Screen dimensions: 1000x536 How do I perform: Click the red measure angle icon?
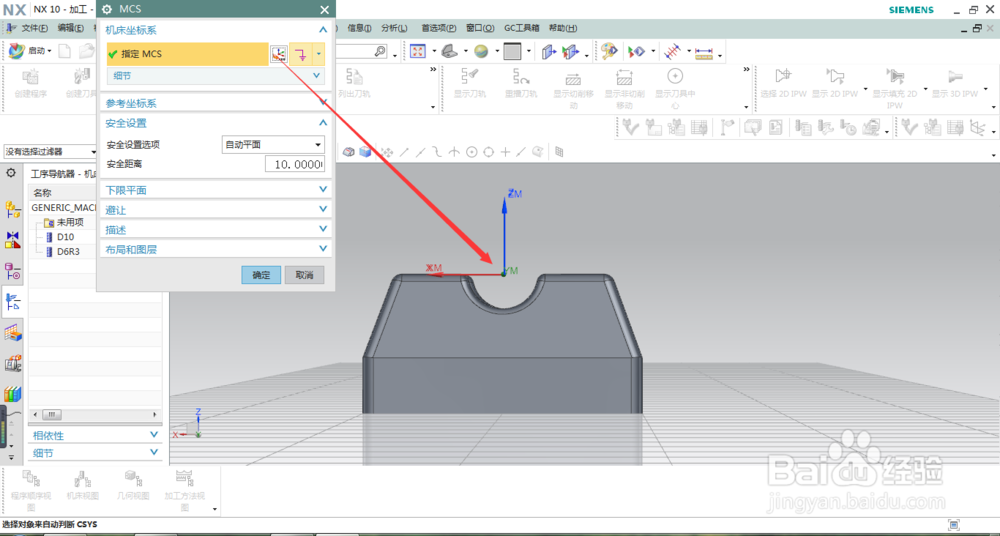(672, 52)
